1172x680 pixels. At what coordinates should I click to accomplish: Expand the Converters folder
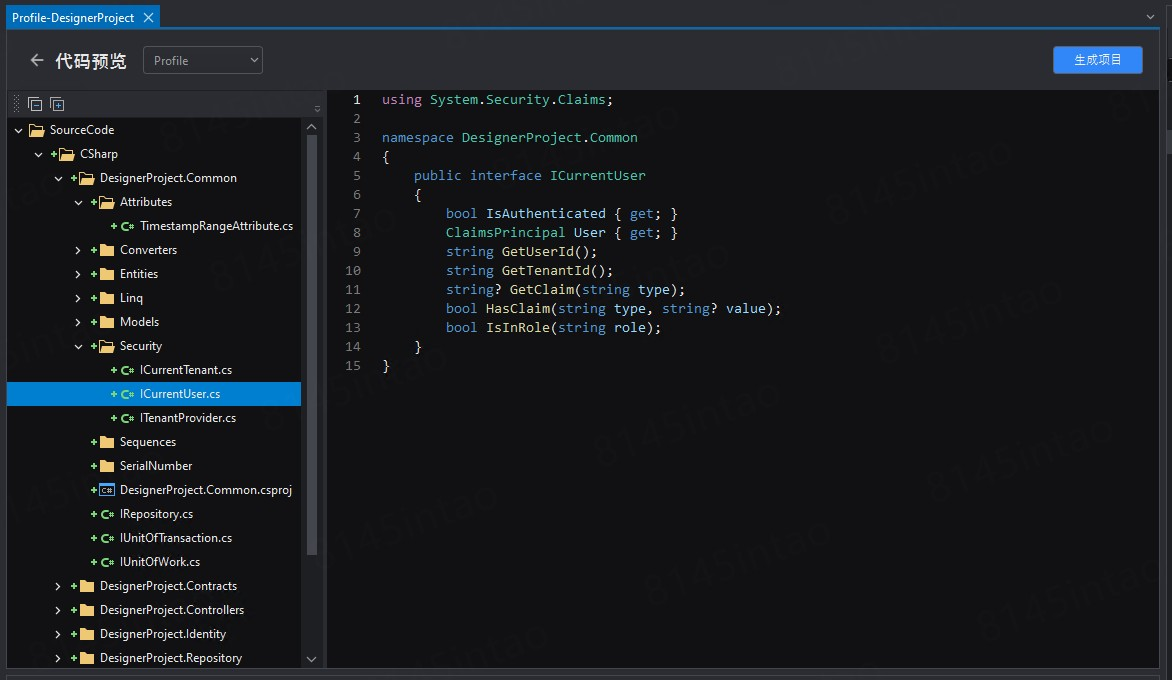(78, 250)
